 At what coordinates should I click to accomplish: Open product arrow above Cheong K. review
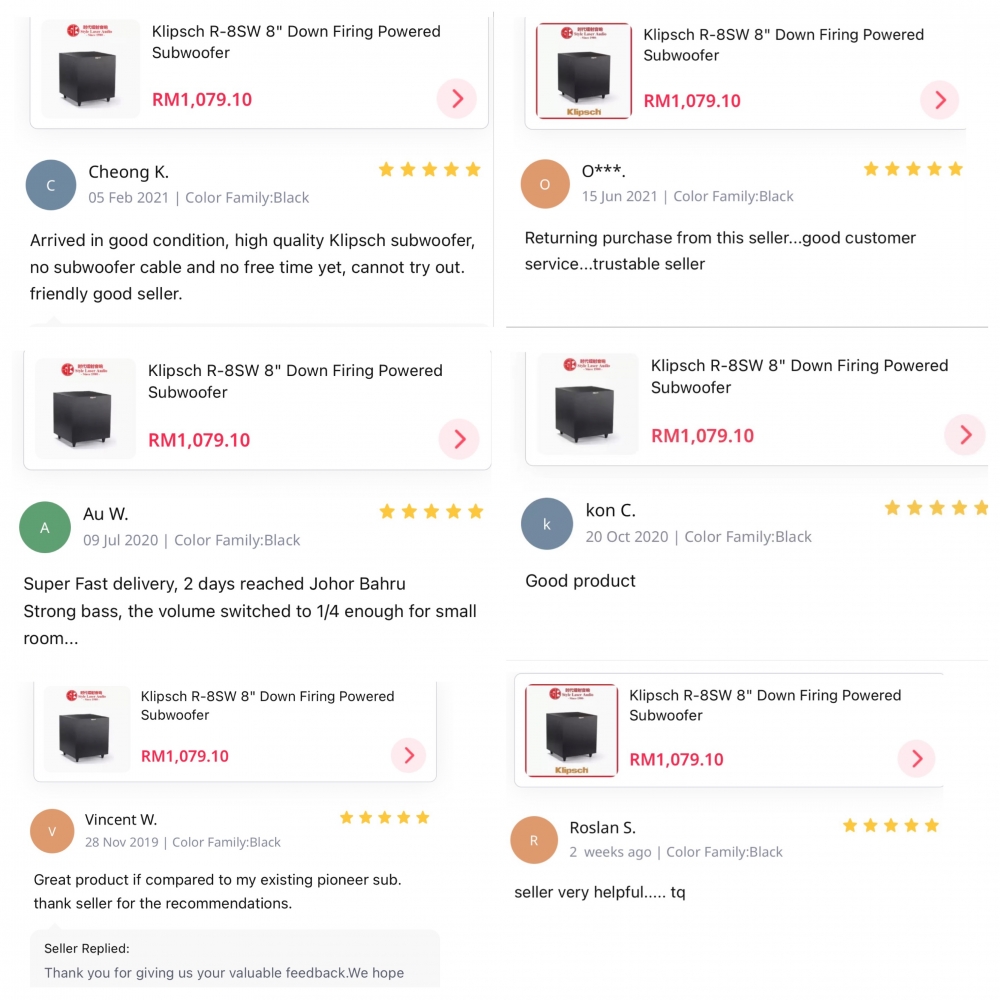pos(457,99)
